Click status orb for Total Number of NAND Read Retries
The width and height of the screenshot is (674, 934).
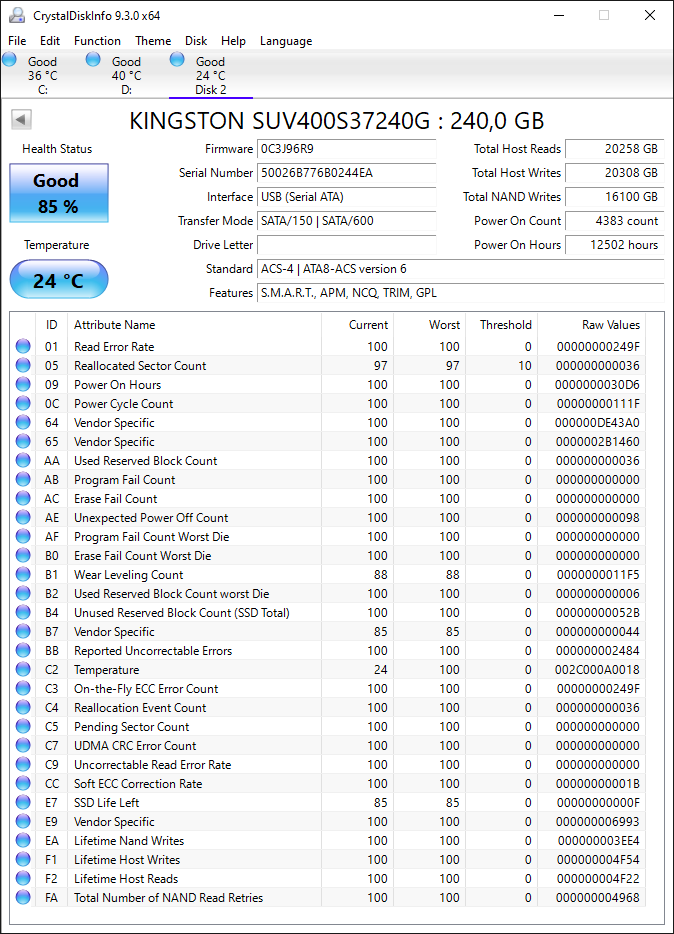point(23,898)
